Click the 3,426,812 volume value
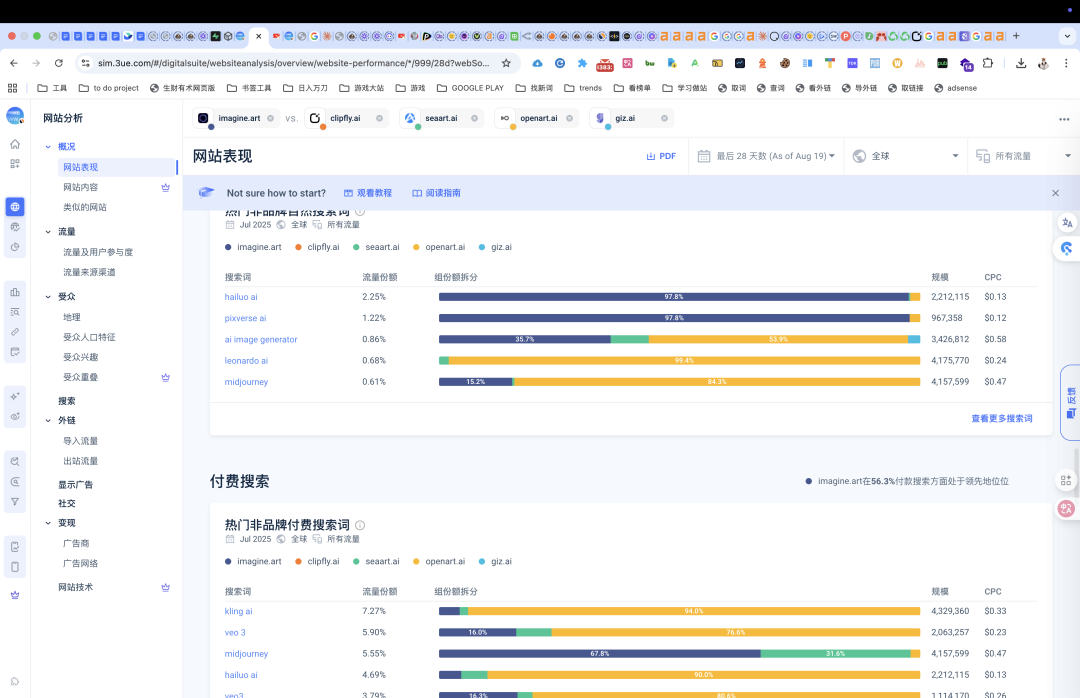Screen dimensions: 1080x698 [x=950, y=340]
